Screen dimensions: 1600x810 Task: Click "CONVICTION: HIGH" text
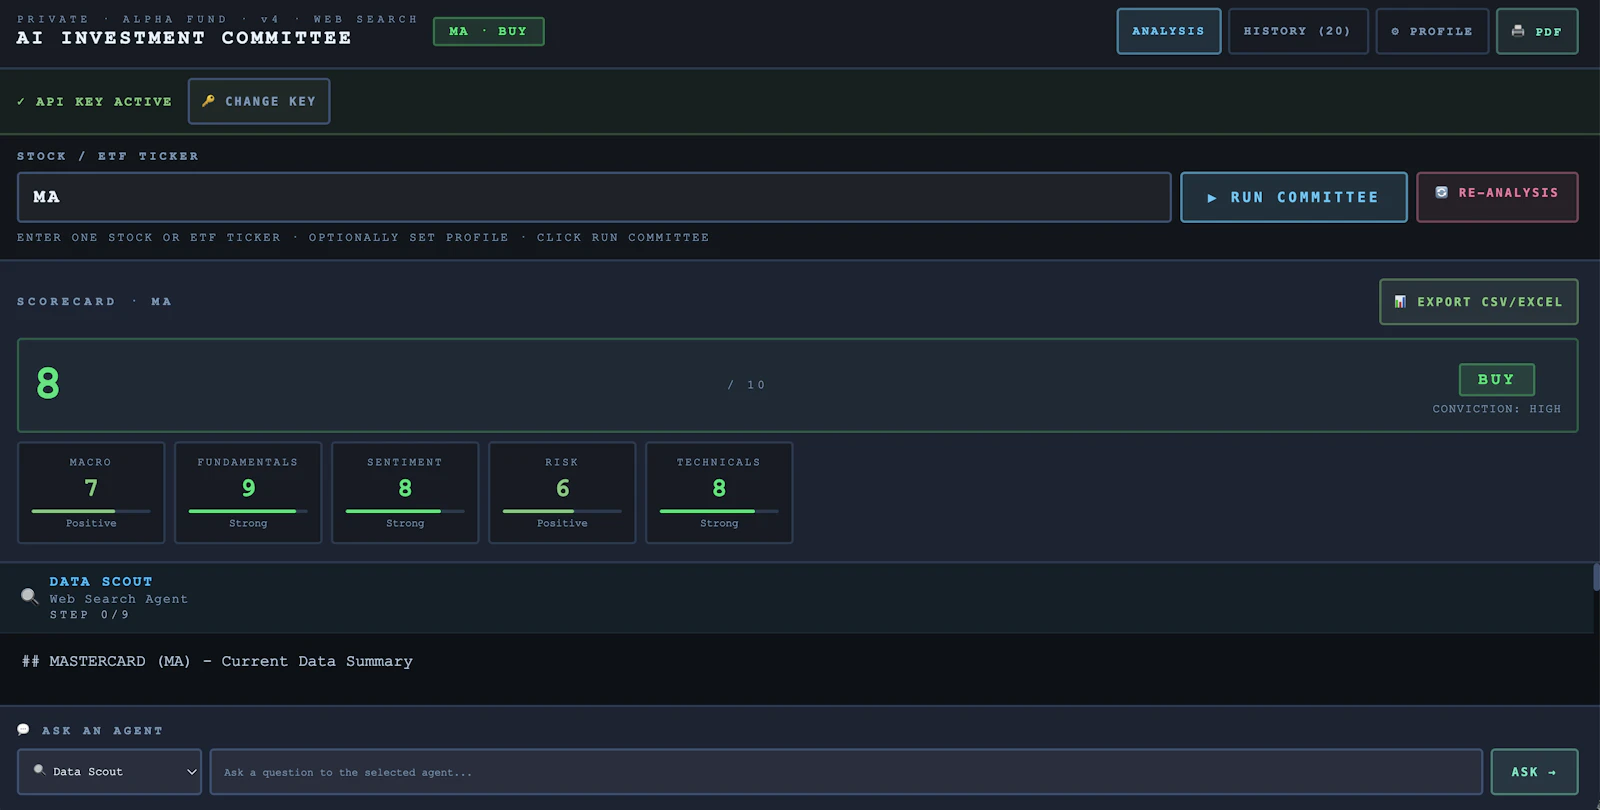1496,409
